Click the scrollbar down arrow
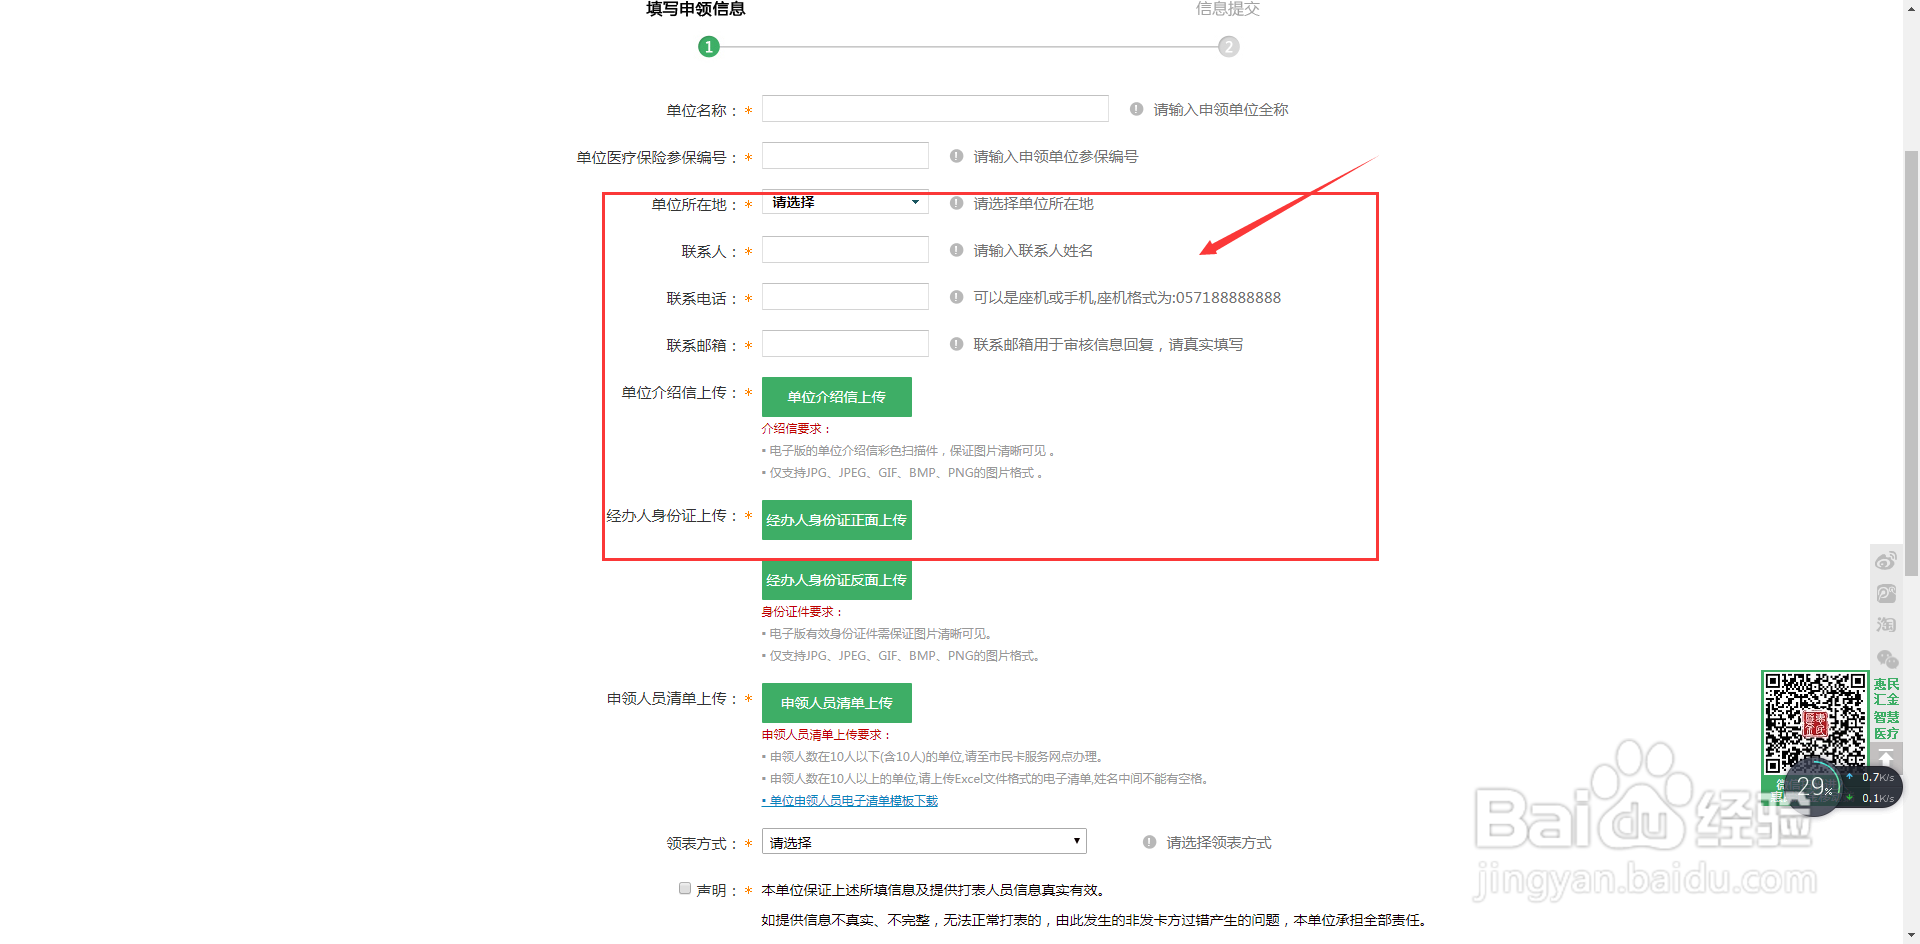1920x944 pixels. (1911, 935)
